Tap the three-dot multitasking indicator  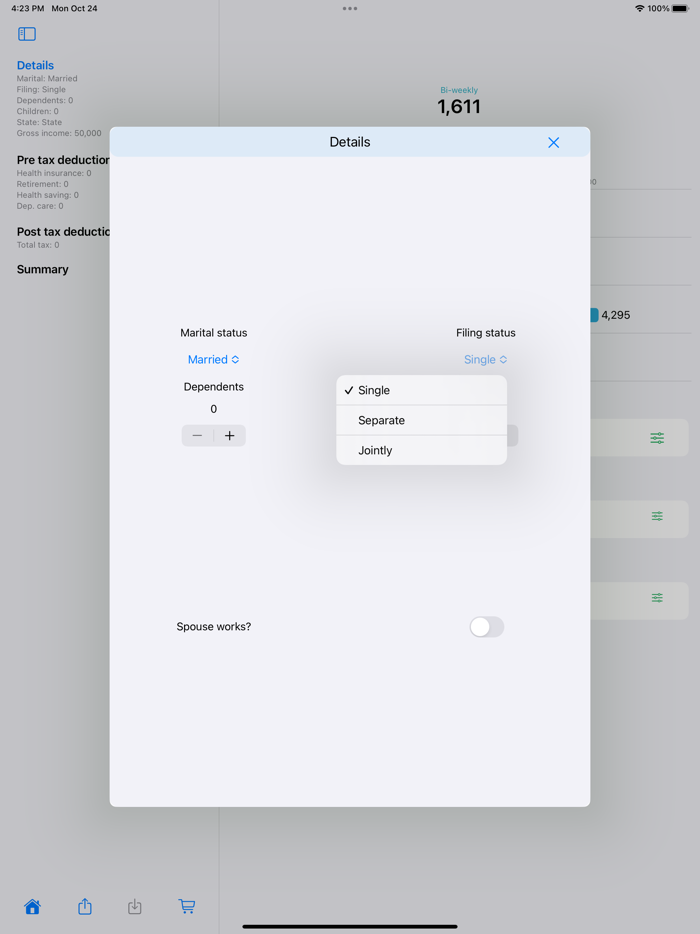[350, 8]
